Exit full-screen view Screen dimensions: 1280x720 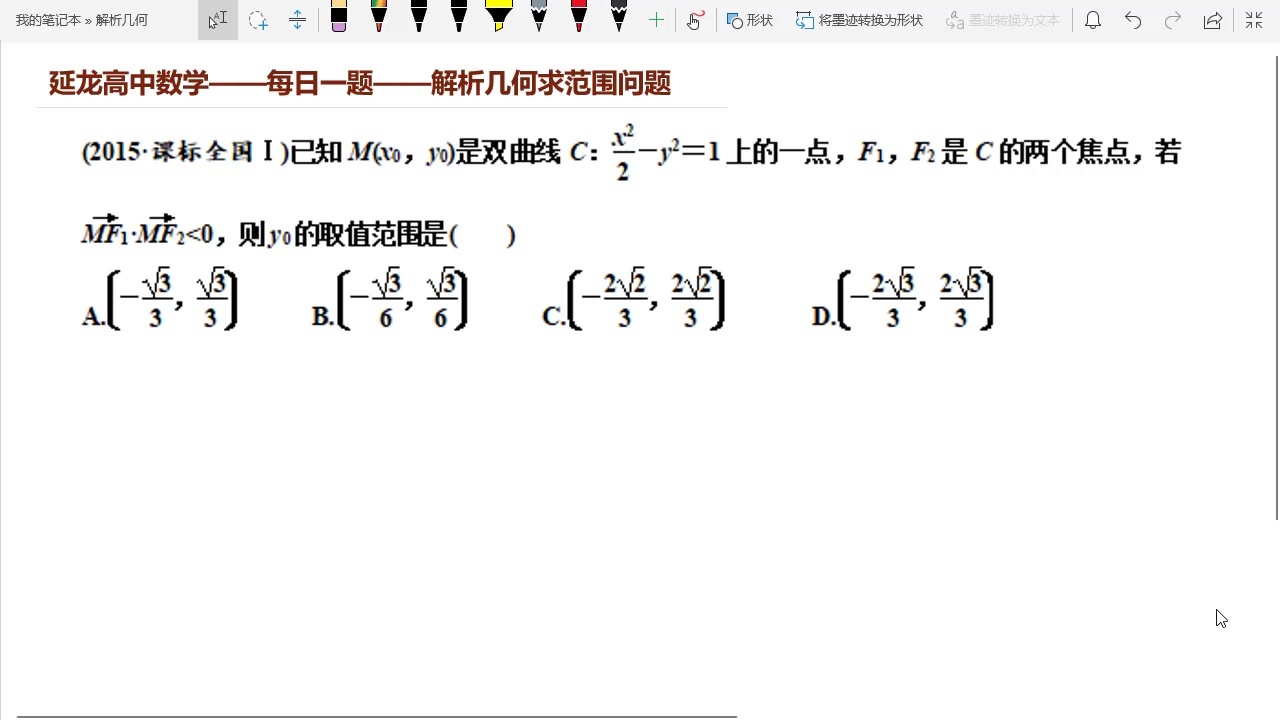[x=1253, y=20]
